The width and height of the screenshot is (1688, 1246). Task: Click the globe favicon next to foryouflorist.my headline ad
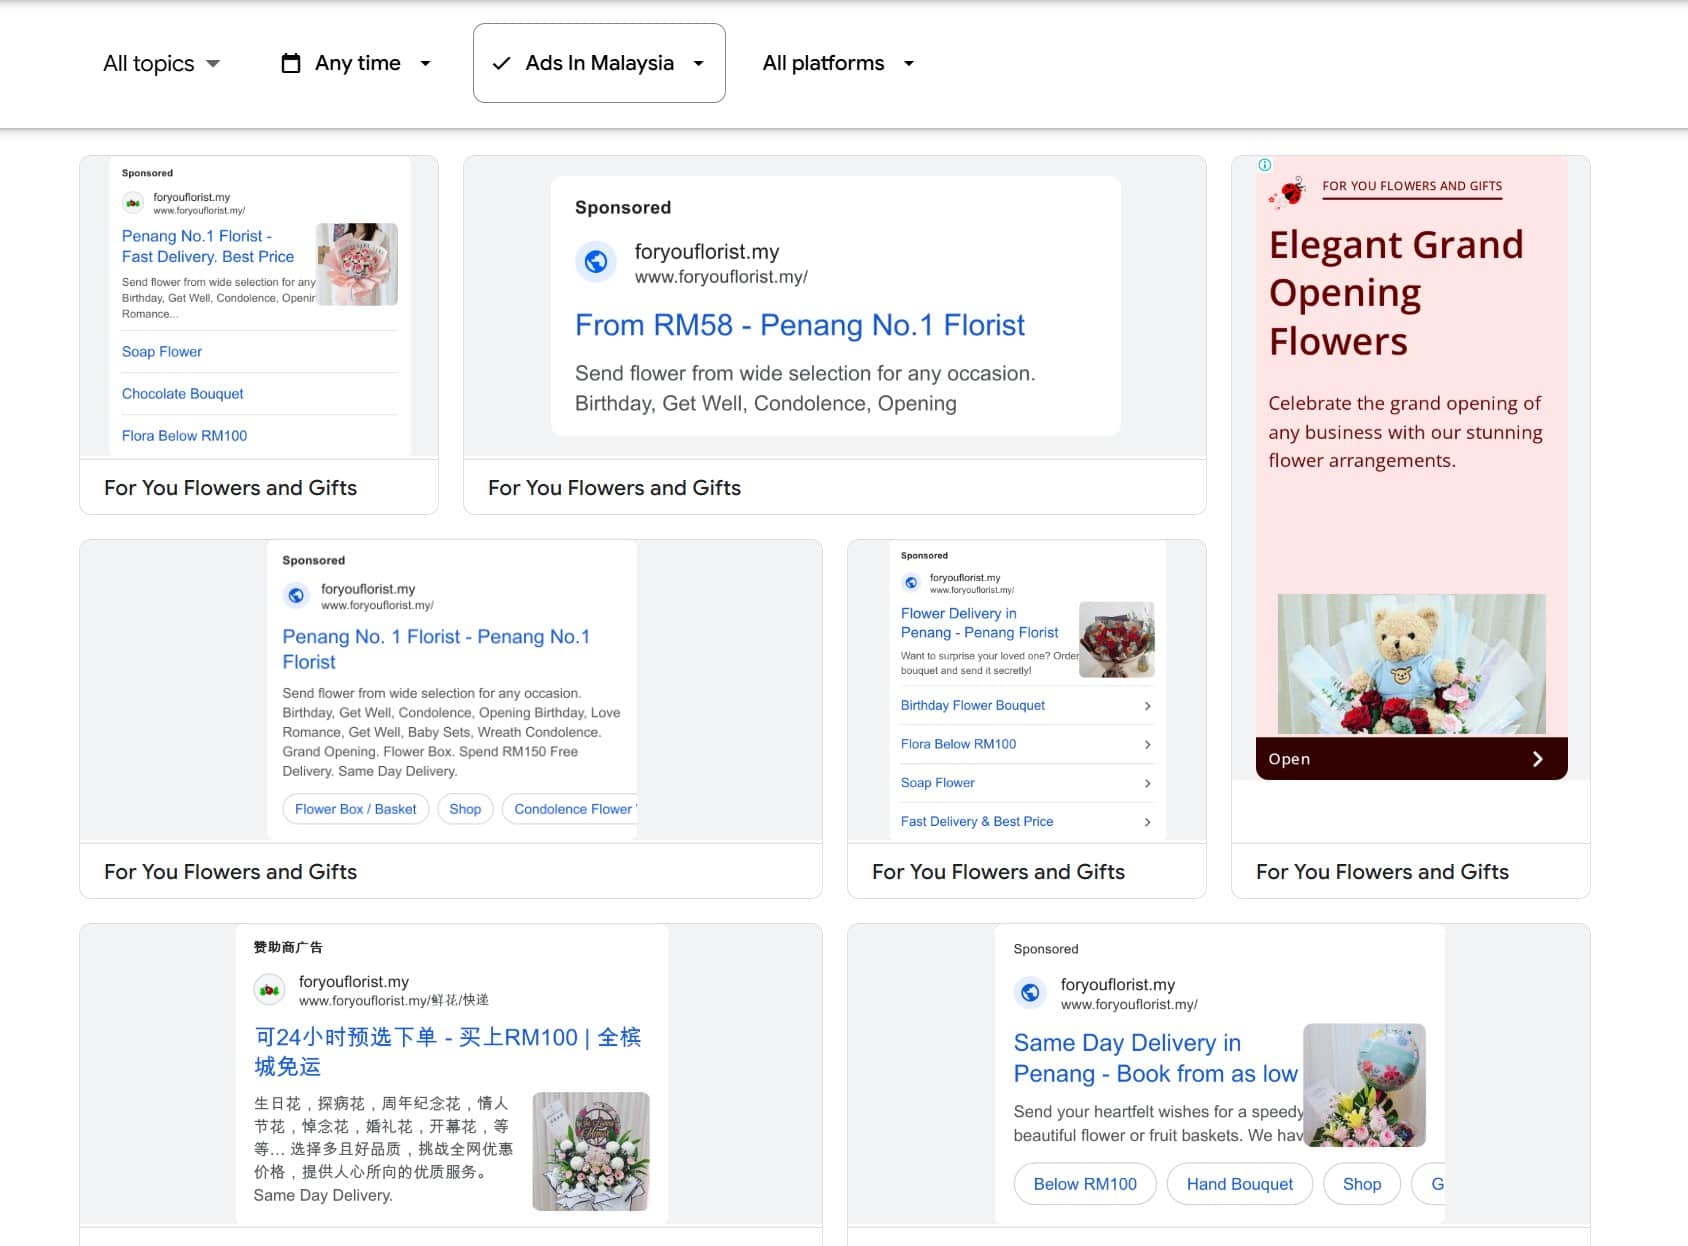[597, 263]
